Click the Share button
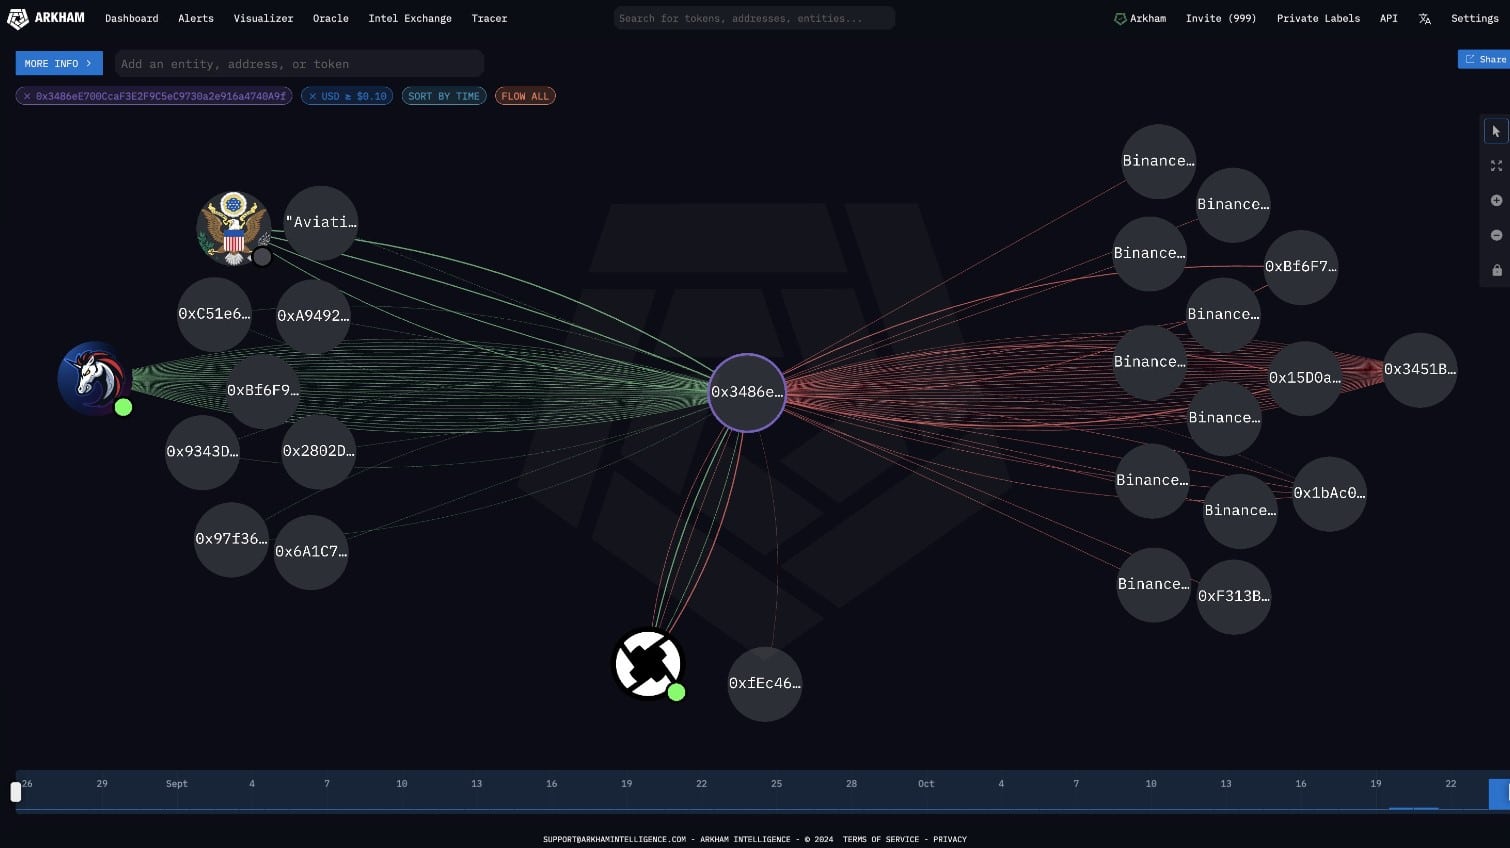 pos(1485,60)
